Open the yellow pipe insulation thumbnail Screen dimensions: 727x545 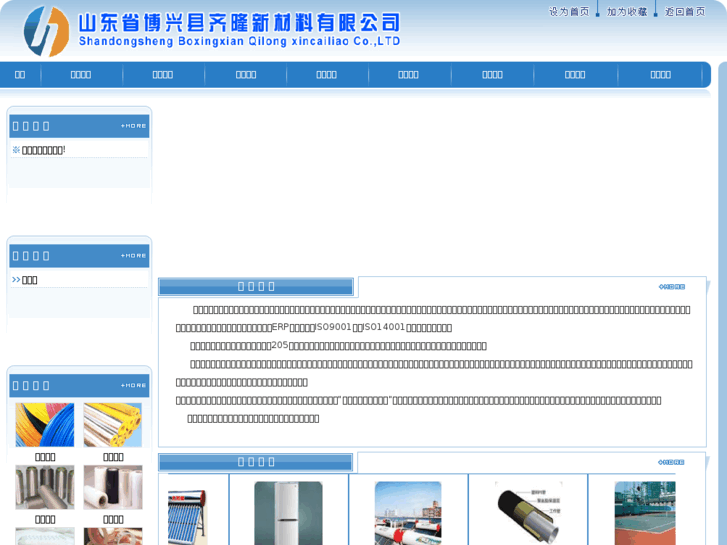113,425
